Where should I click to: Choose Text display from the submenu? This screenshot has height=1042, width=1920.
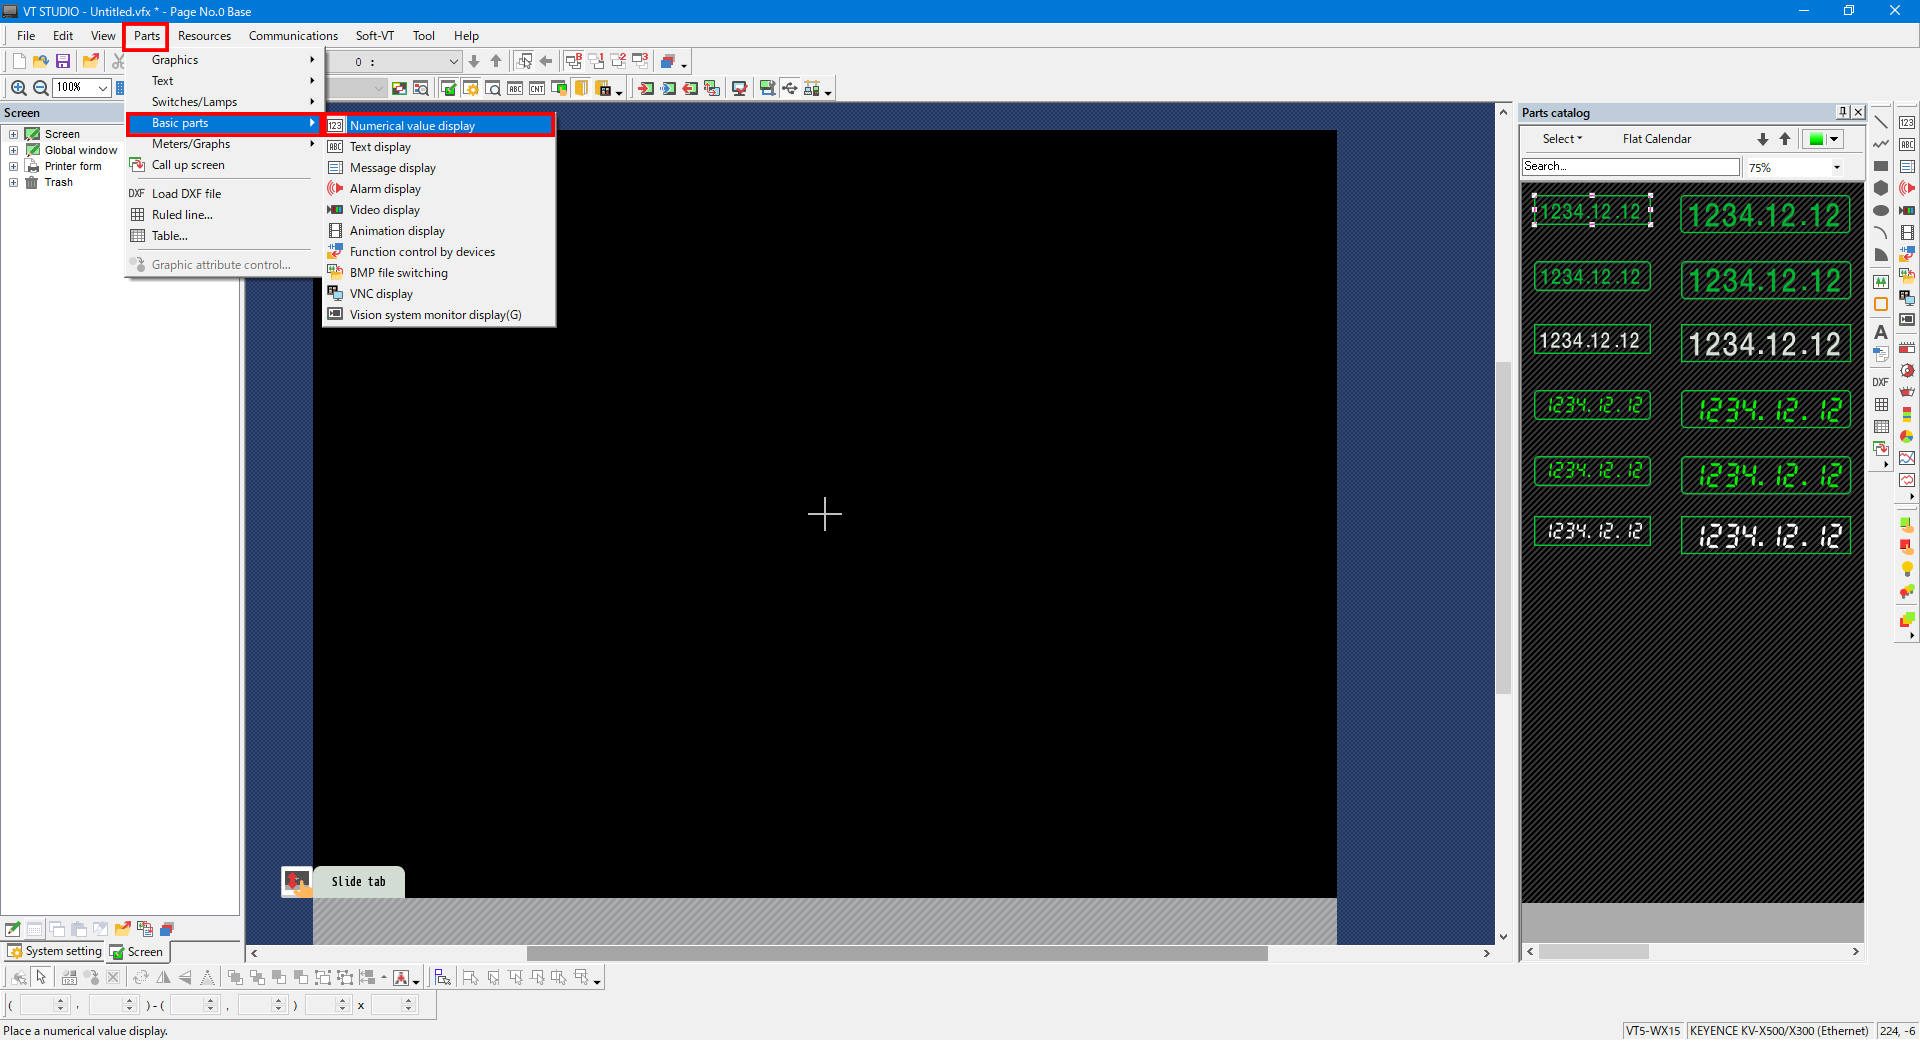[380, 147]
